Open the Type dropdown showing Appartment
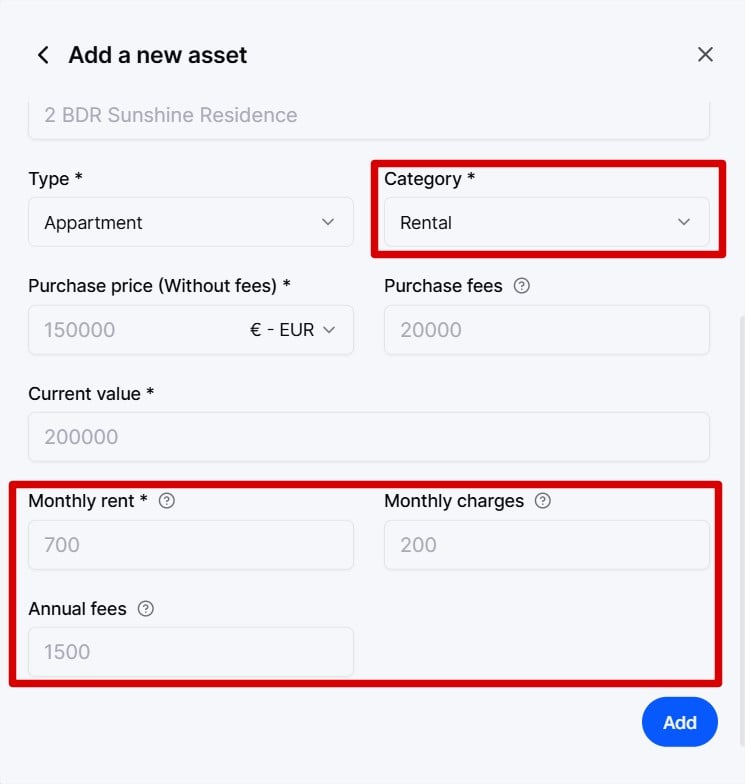Image resolution: width=745 pixels, height=784 pixels. click(x=190, y=222)
